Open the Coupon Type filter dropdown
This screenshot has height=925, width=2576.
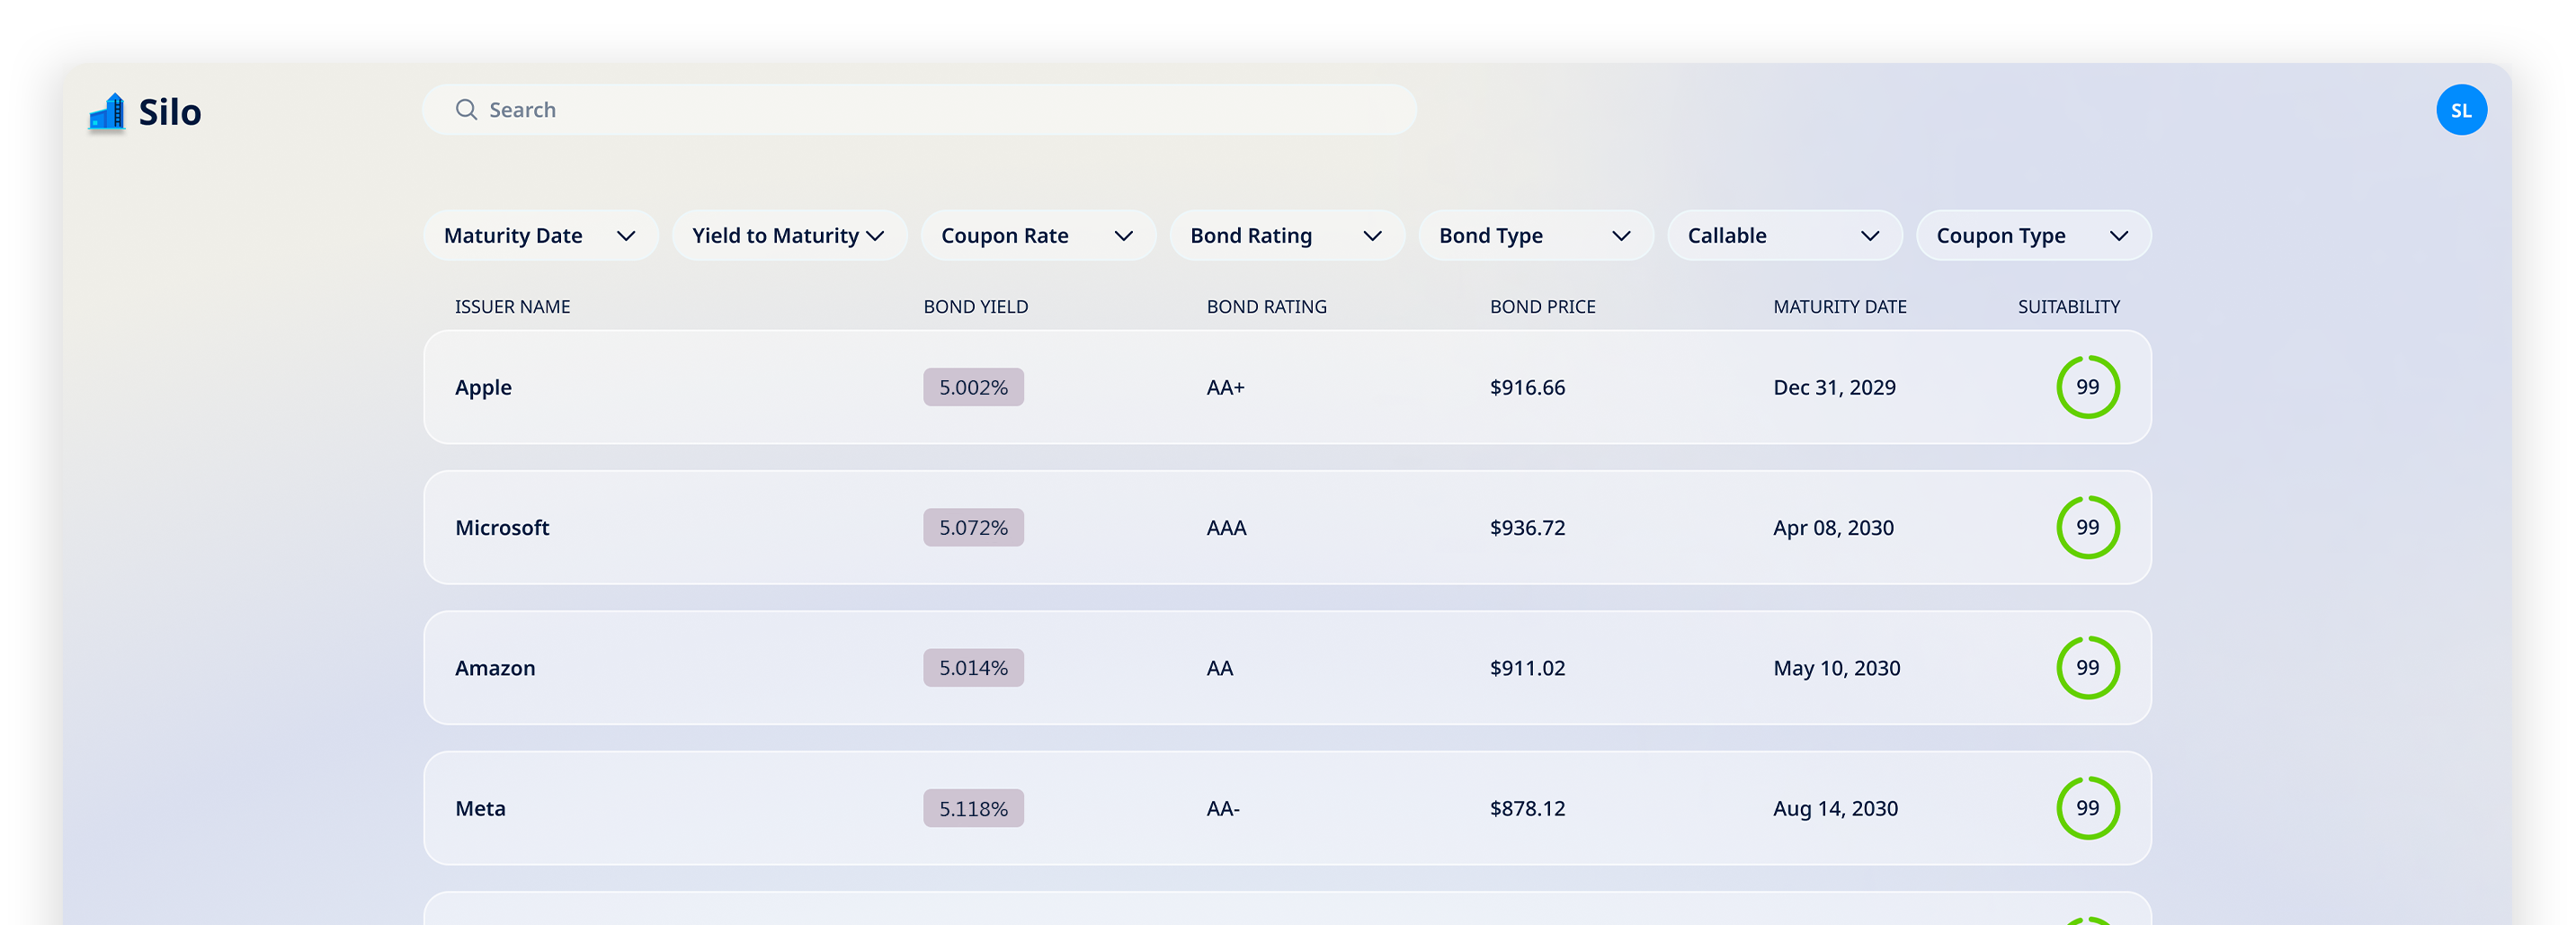click(x=2033, y=236)
